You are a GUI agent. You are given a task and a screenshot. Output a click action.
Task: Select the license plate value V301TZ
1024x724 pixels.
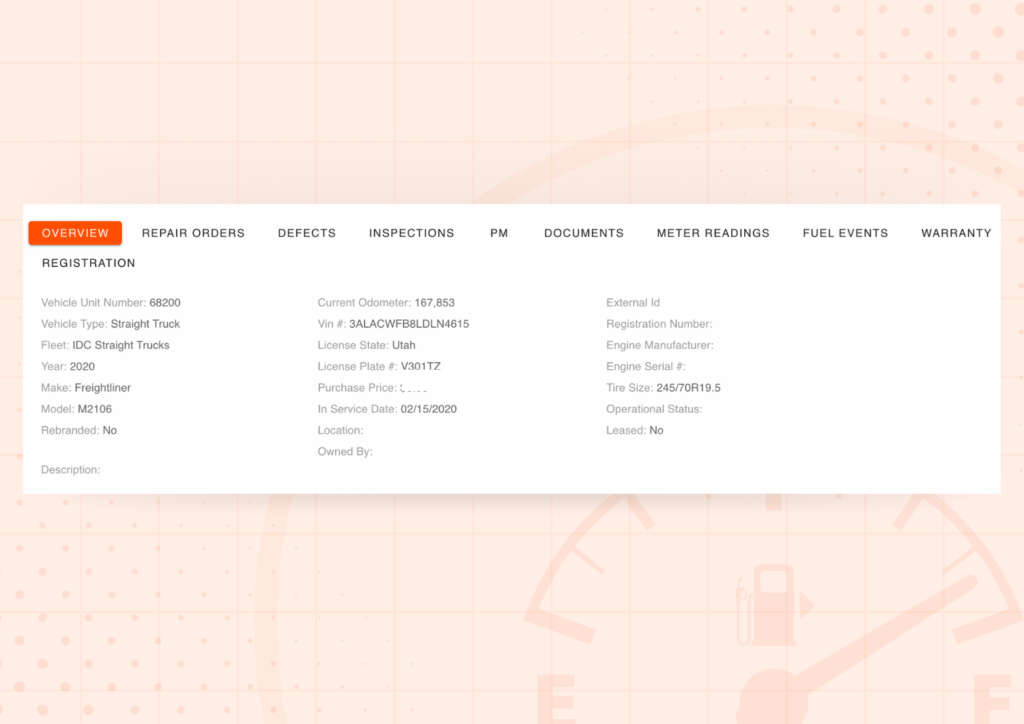pos(421,367)
